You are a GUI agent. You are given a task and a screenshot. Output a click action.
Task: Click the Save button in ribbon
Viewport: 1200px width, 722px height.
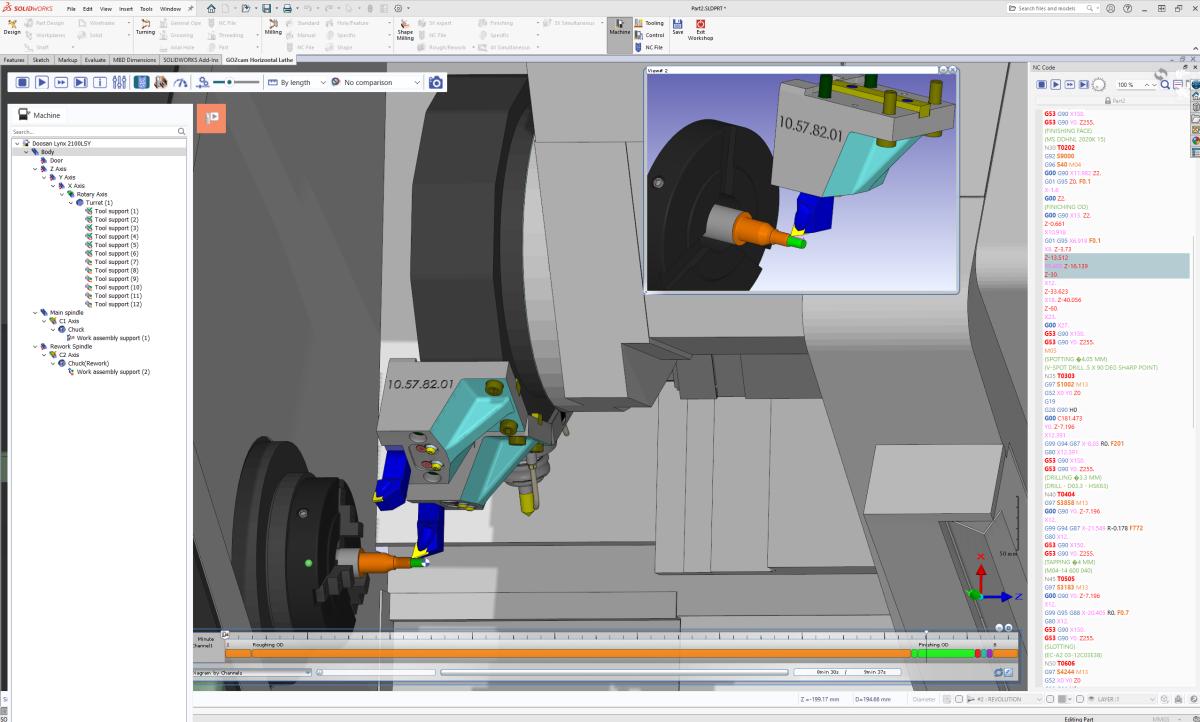(677, 28)
